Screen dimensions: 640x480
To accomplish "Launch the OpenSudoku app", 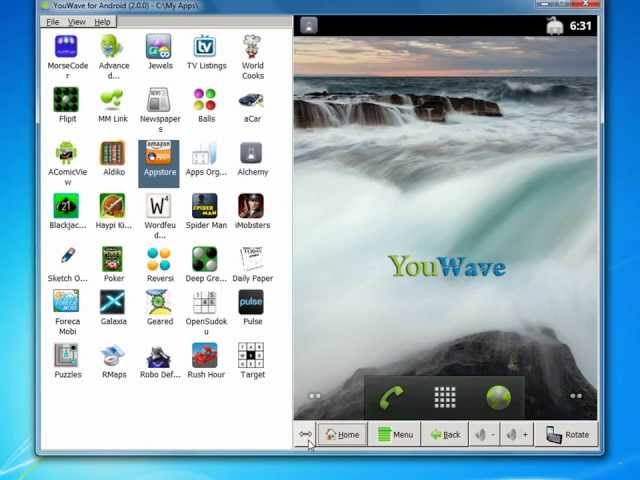I will click(x=205, y=302).
